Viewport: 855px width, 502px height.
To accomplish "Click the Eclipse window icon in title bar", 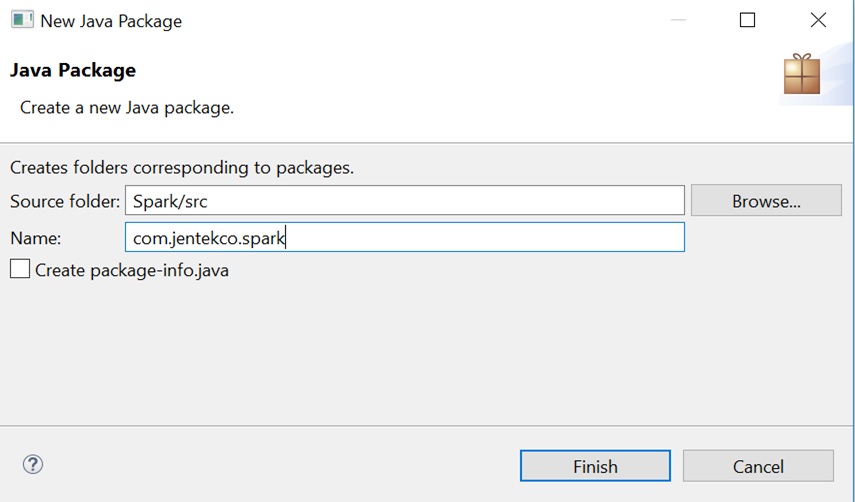I will [x=22, y=20].
